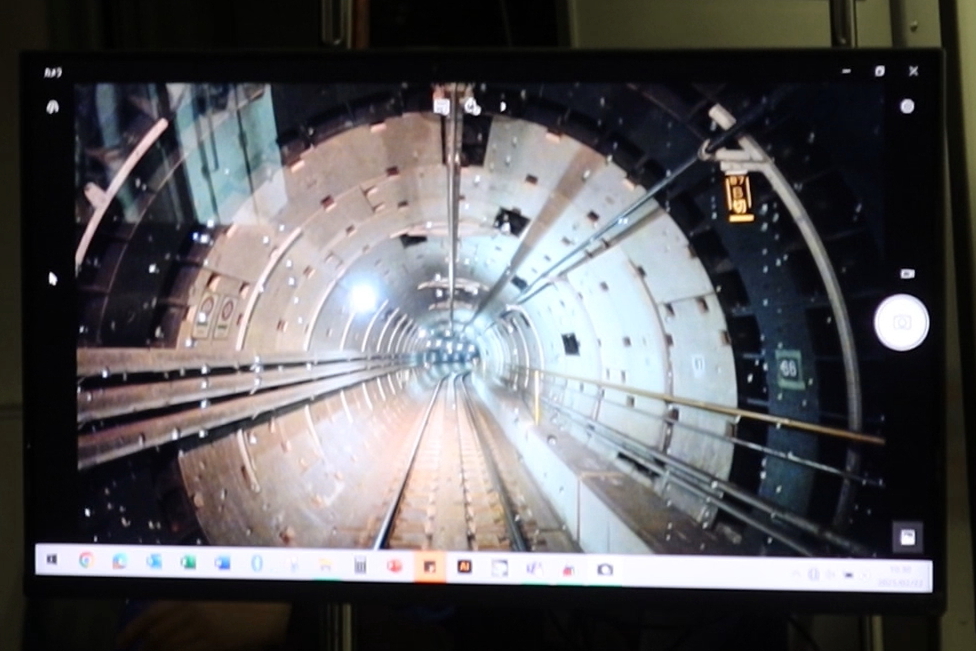Image resolution: width=976 pixels, height=651 pixels.
Task: Open File Explorer from the taskbar
Action: point(325,564)
